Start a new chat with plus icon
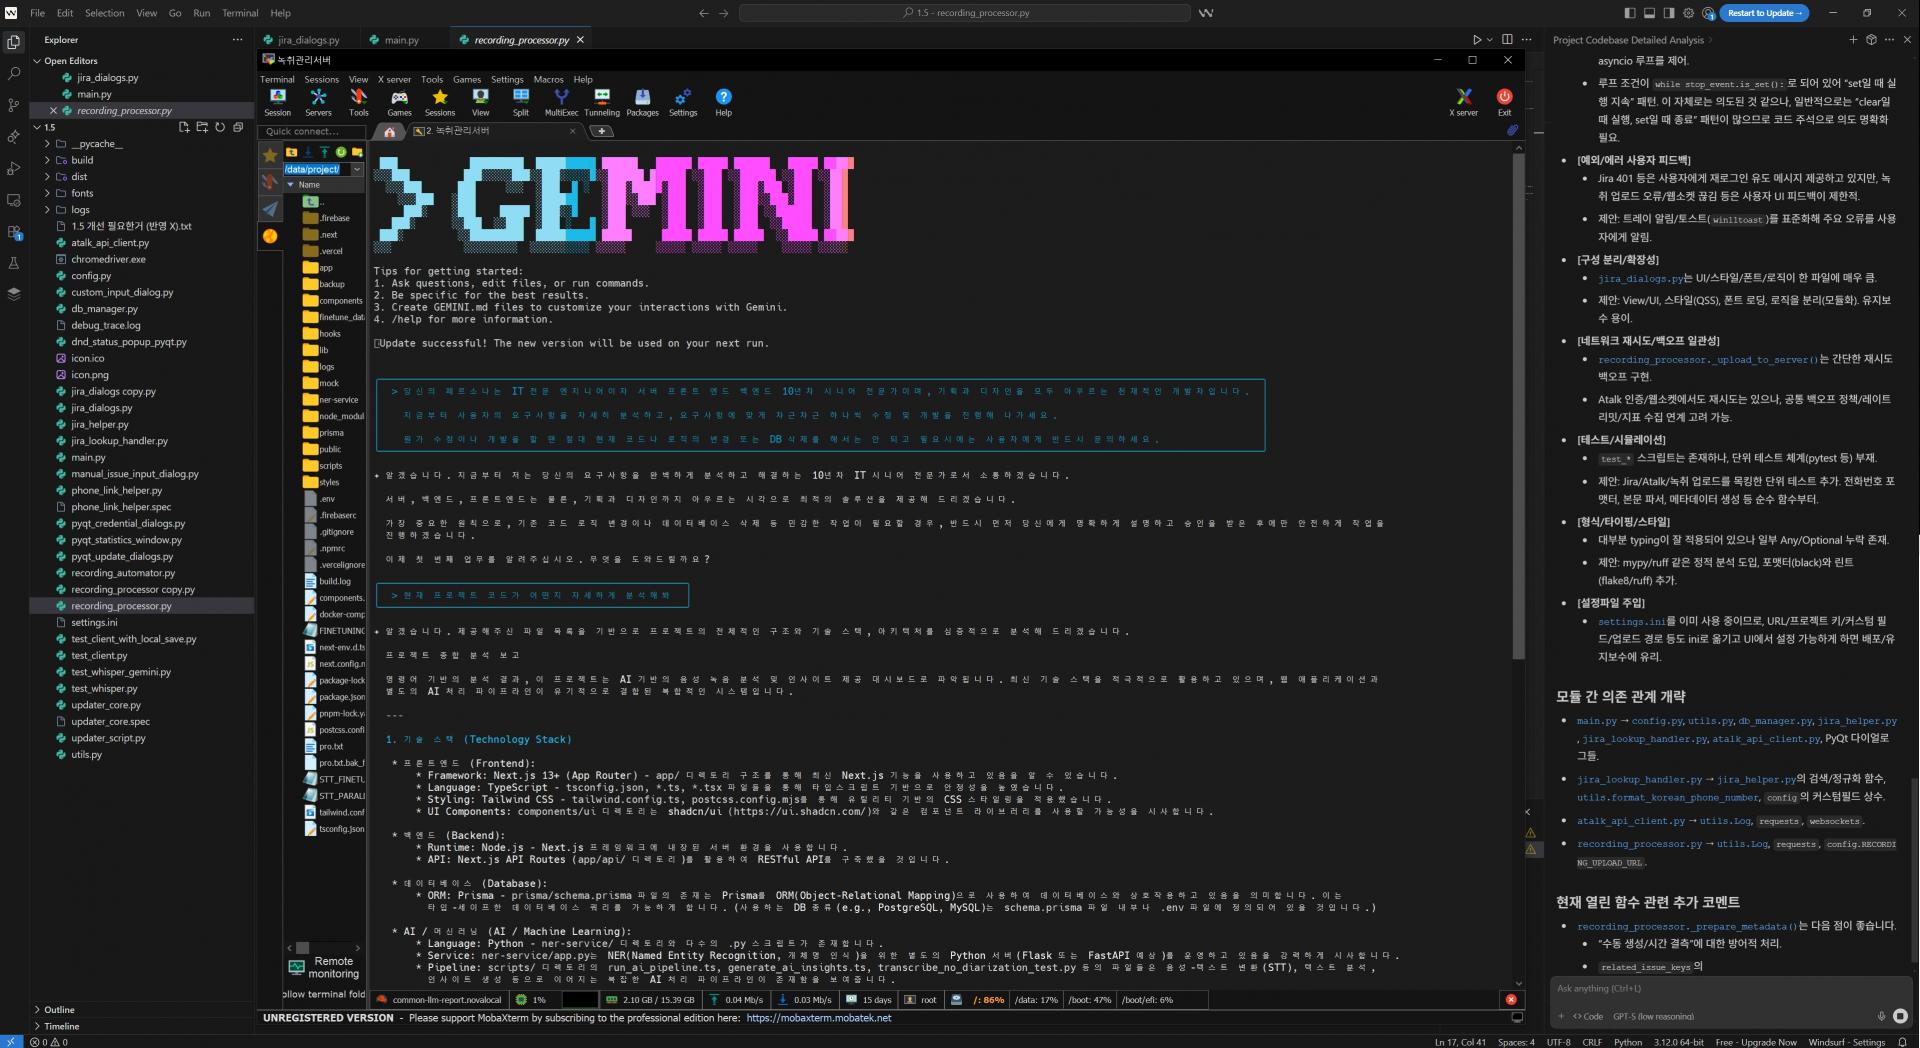Image resolution: width=1920 pixels, height=1048 pixels. pos(1853,40)
